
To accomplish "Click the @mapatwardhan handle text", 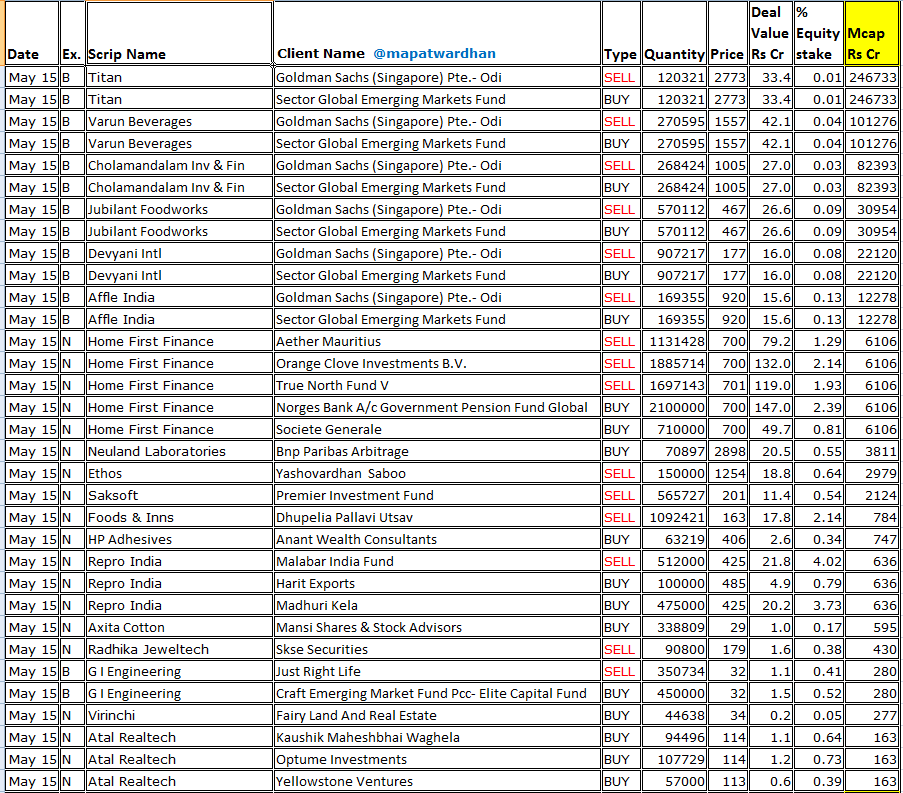I will [434, 54].
